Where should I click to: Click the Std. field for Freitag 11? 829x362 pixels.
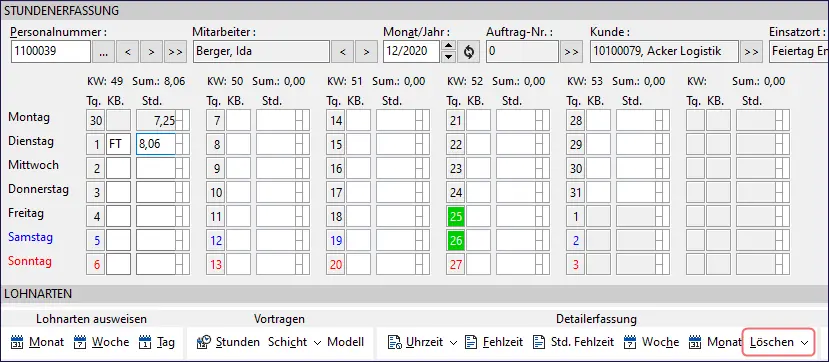coord(276,216)
